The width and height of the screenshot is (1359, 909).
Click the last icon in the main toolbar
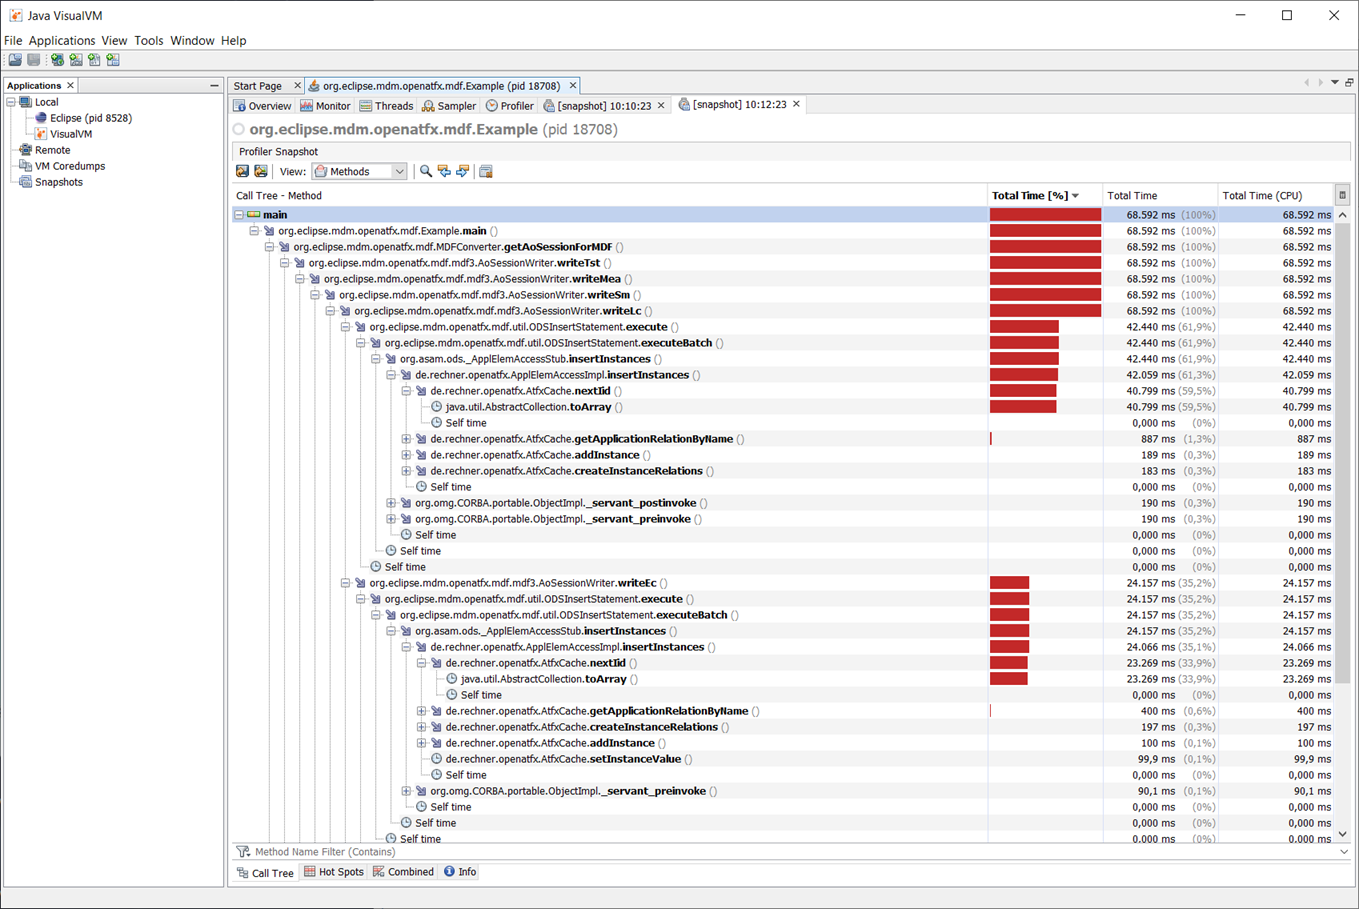point(113,60)
